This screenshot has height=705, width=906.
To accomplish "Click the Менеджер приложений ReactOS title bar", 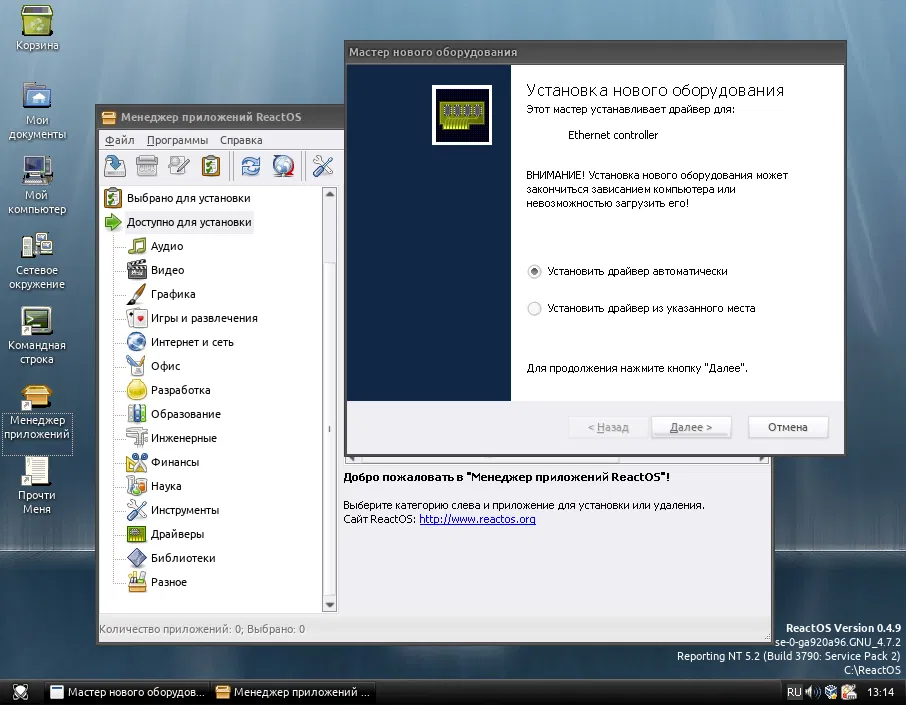I will click(x=221, y=117).
